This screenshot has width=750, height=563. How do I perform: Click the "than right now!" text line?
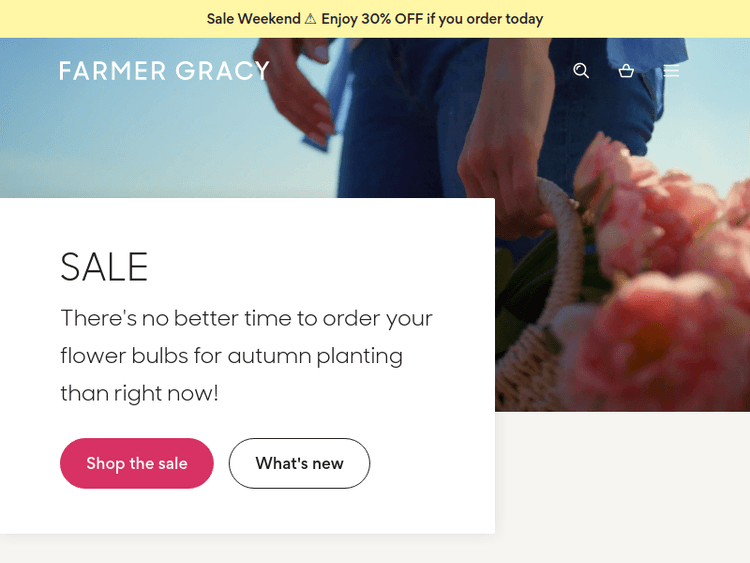139,393
